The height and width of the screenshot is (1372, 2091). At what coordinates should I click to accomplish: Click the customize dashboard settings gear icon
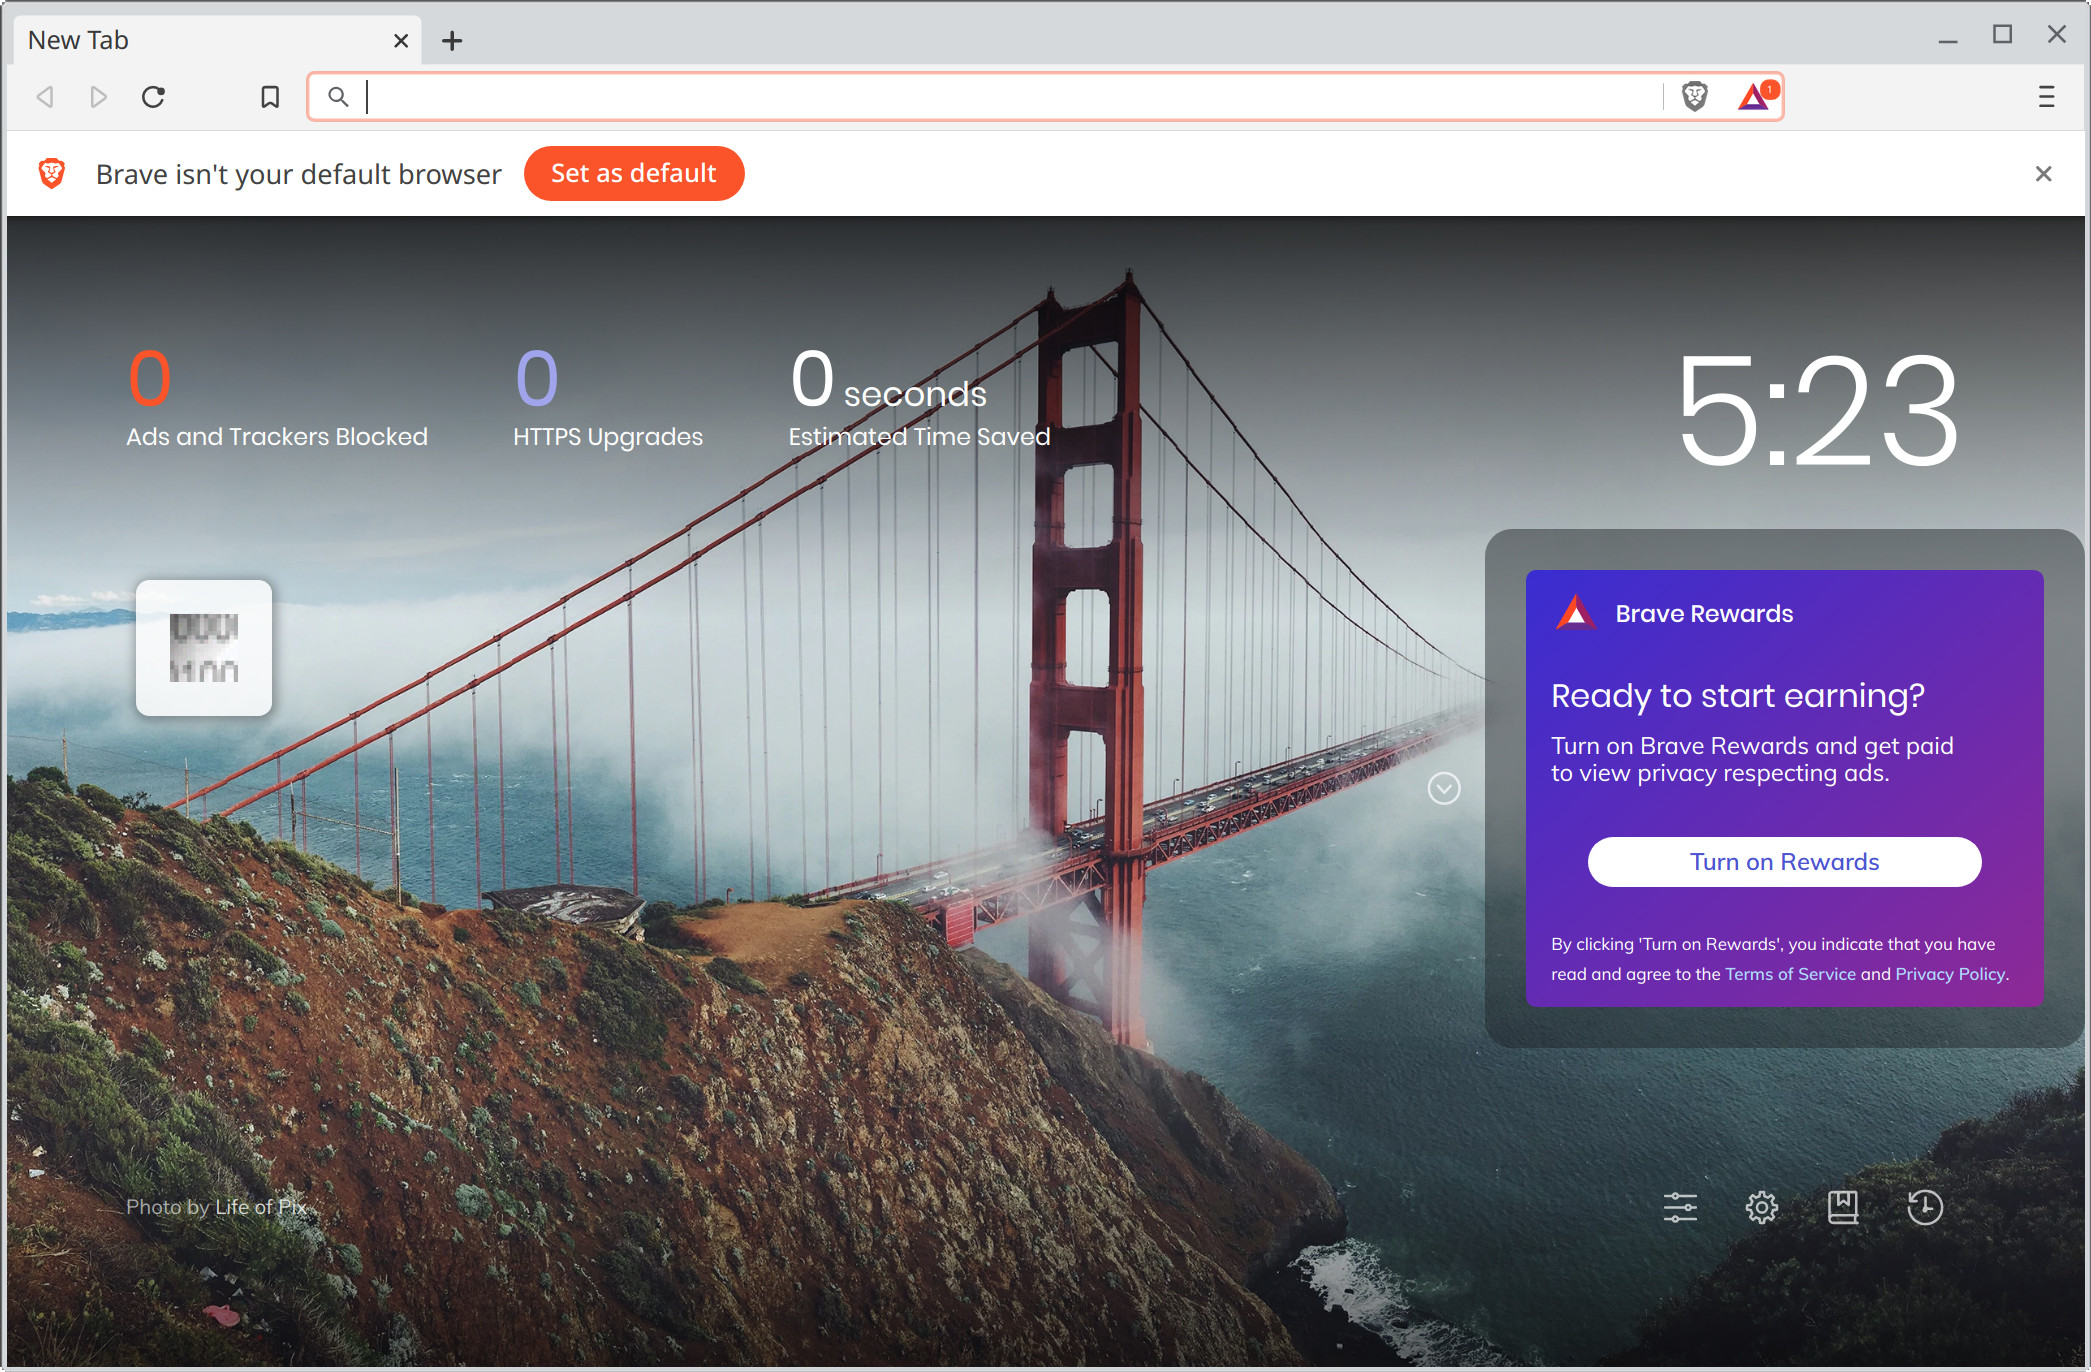pyautogui.click(x=1763, y=1208)
